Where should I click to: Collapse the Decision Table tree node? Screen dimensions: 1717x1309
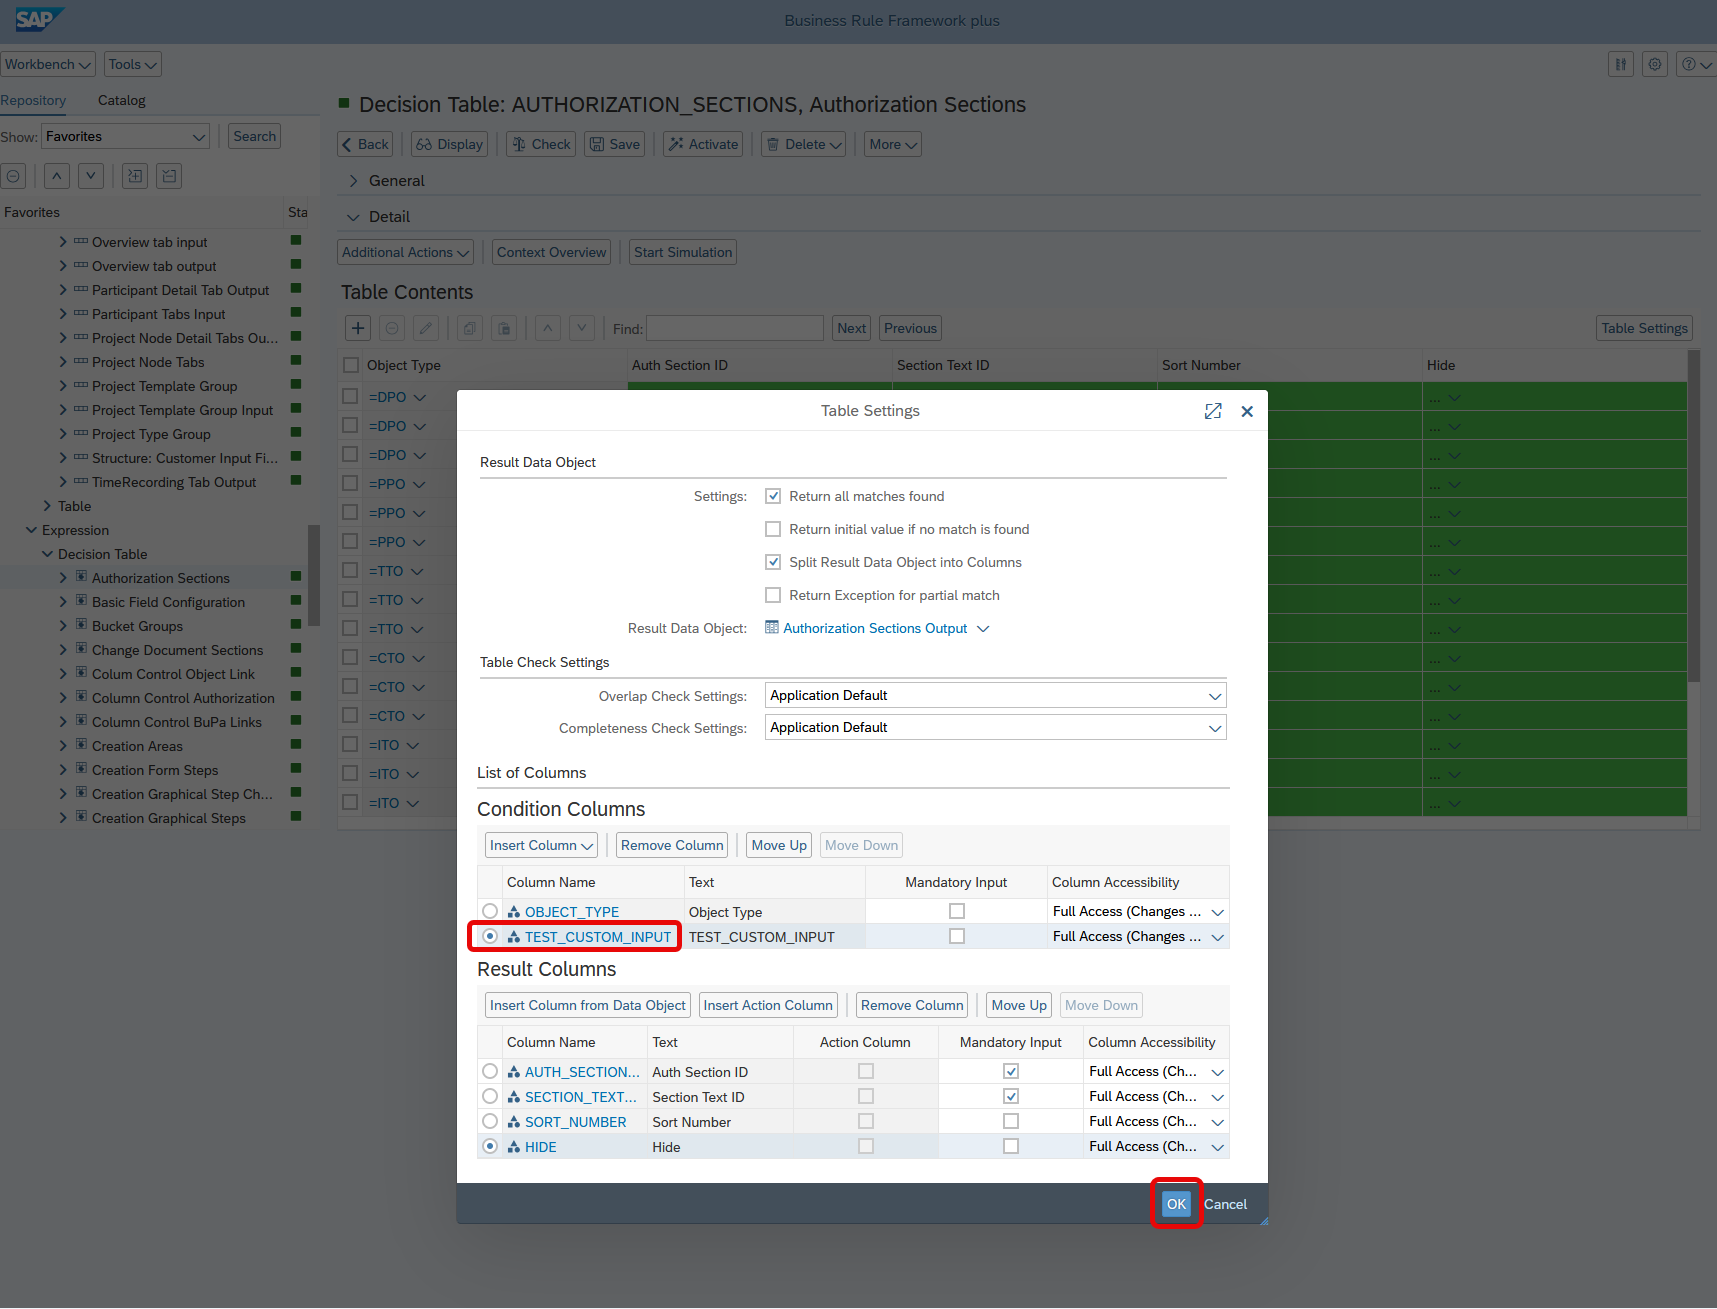point(48,554)
